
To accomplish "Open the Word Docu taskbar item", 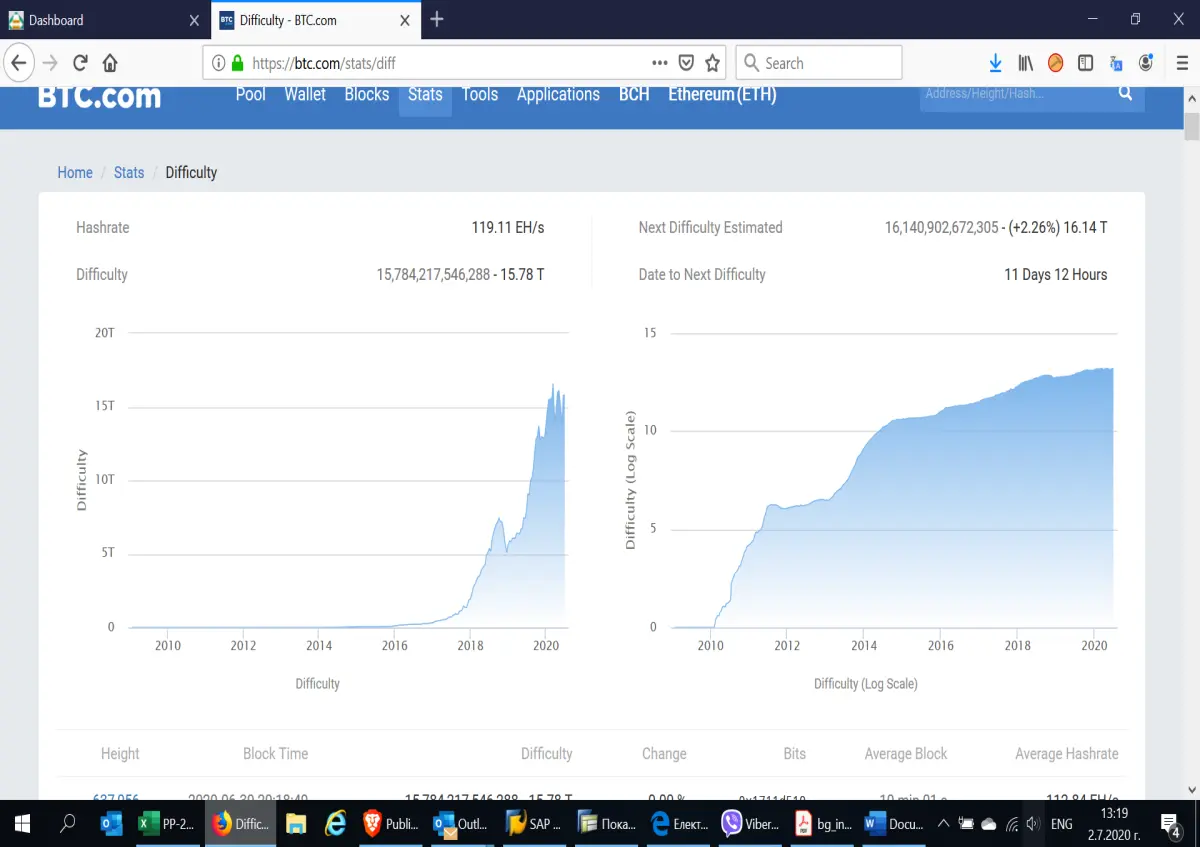I will tap(895, 824).
